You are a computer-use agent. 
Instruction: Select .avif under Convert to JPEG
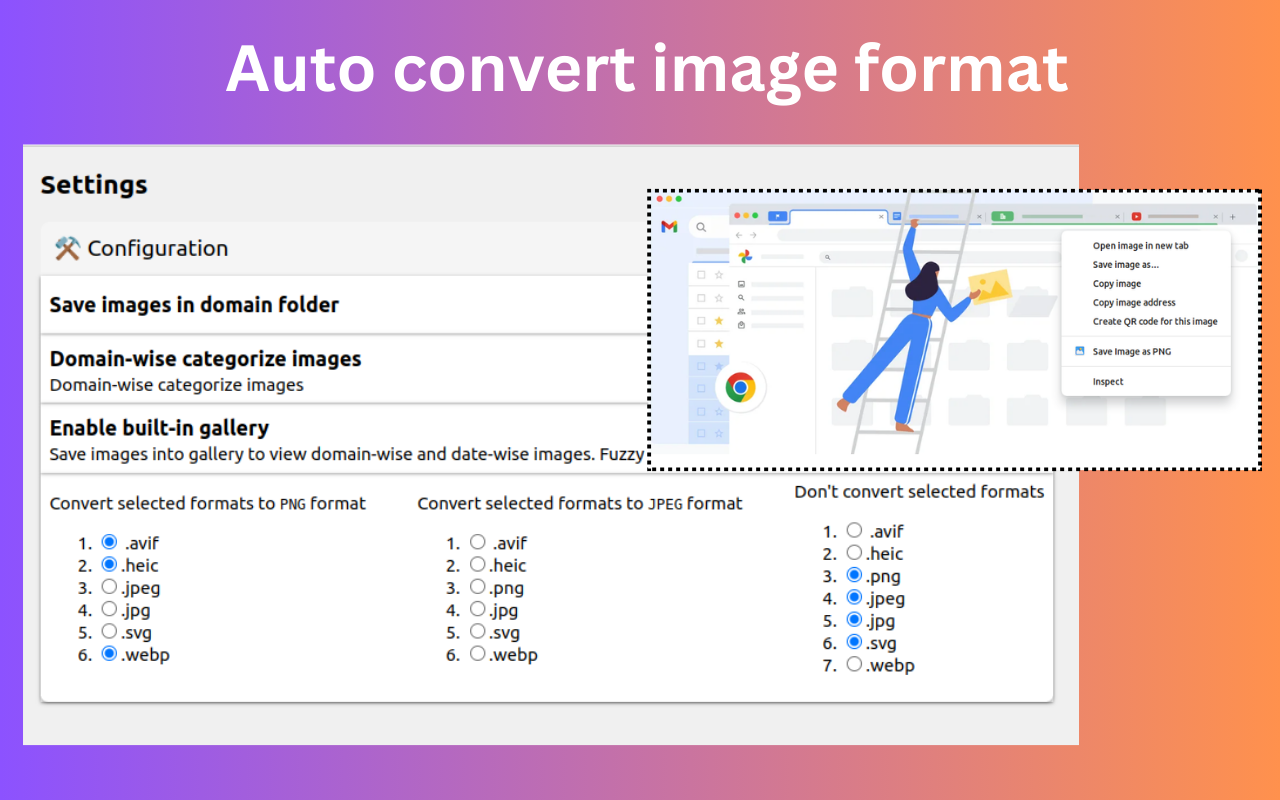pyautogui.click(x=478, y=542)
